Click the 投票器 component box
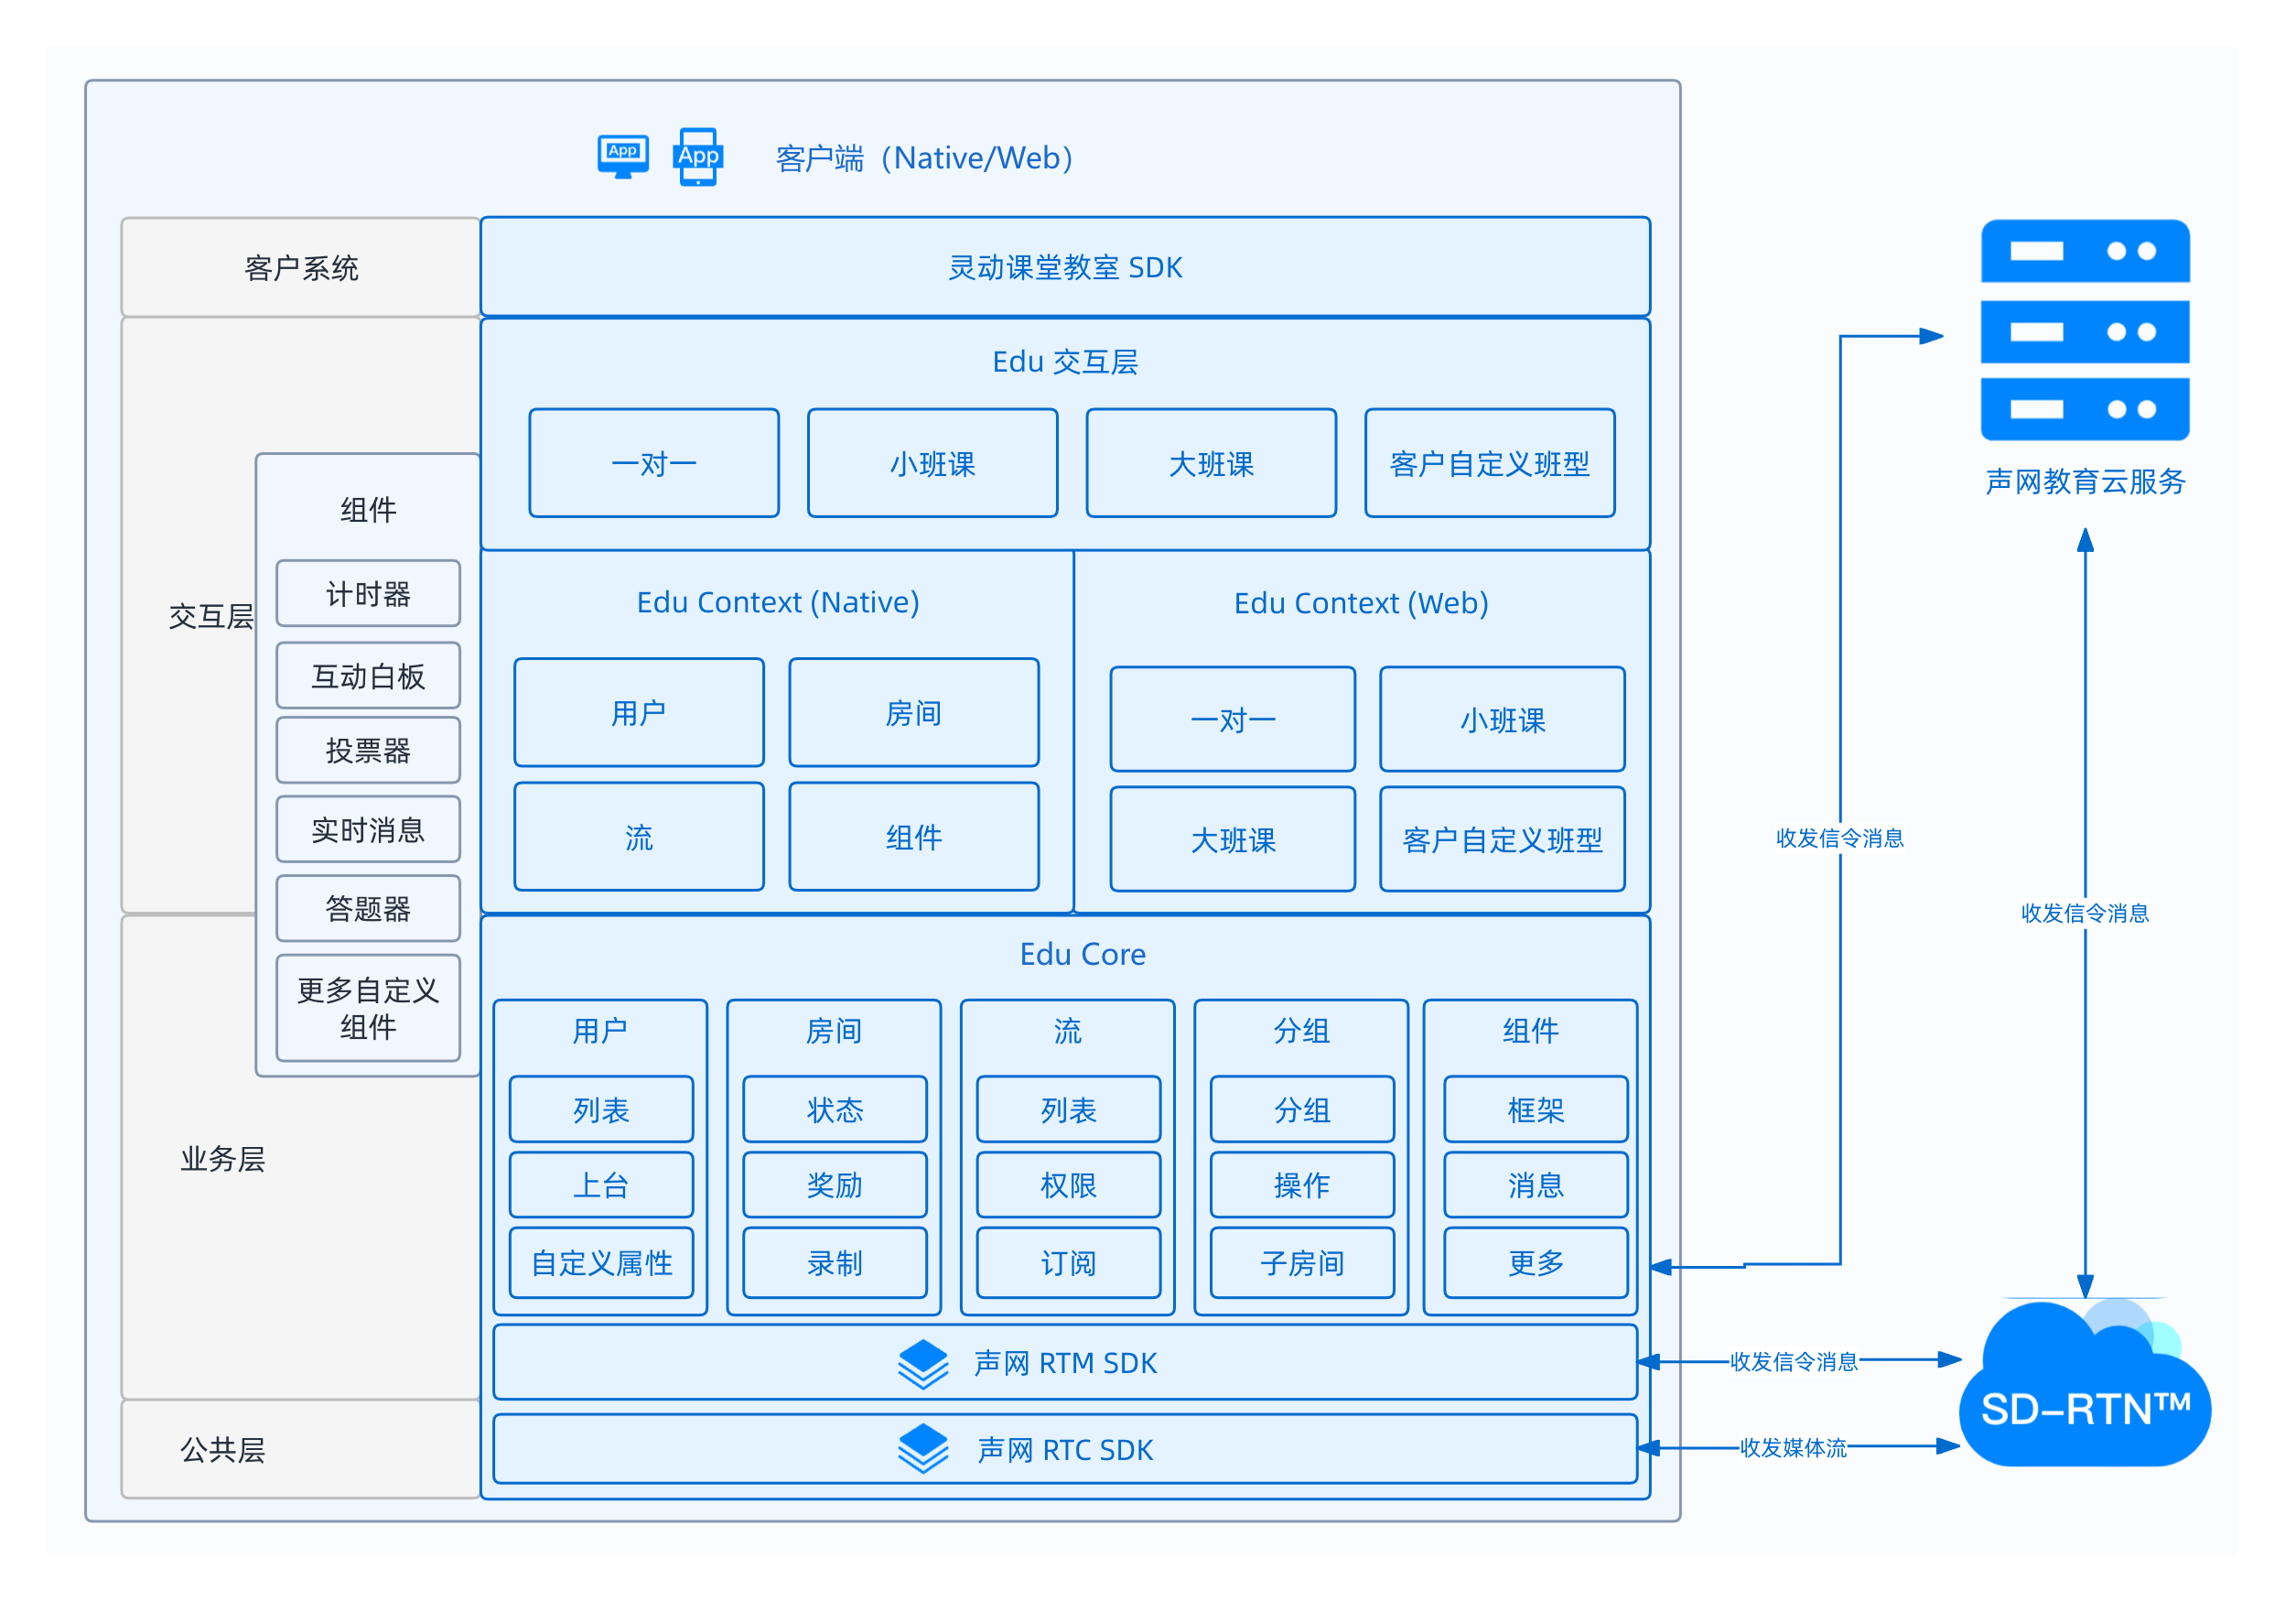This screenshot has height=1601, width=2296. [x=368, y=750]
